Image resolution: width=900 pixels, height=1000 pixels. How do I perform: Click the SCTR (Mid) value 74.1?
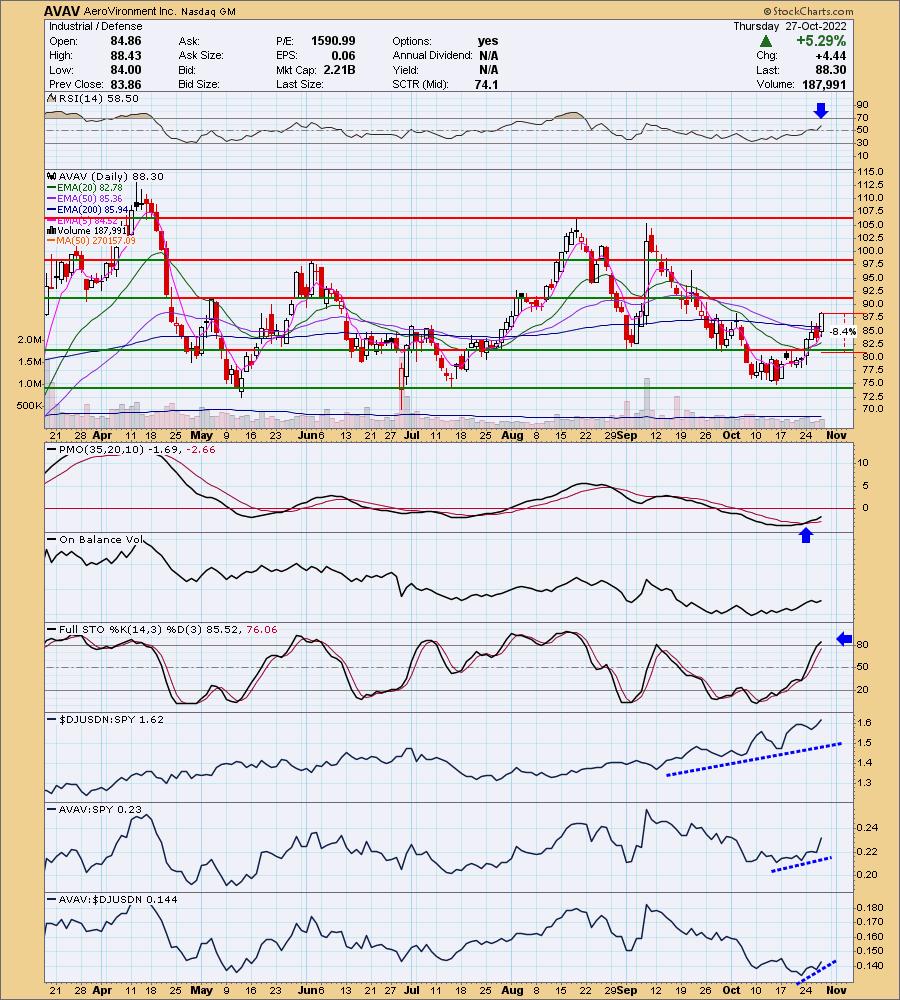click(x=487, y=84)
